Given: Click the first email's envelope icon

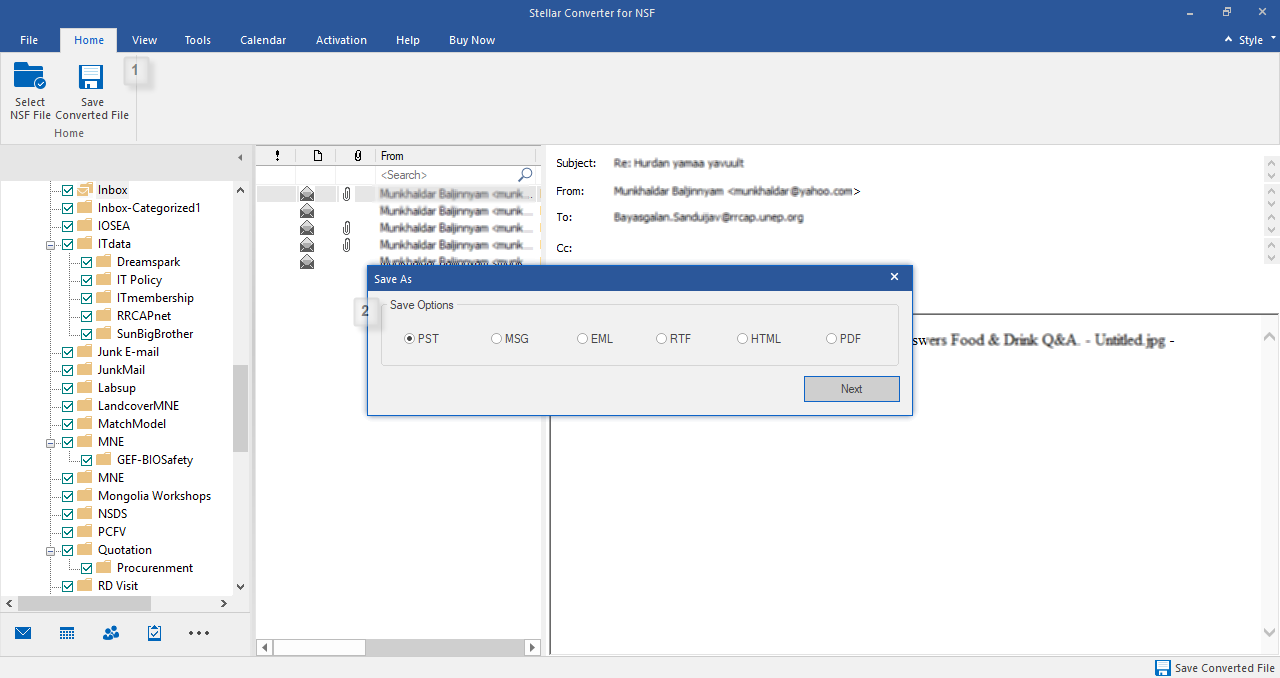Looking at the screenshot, I should pyautogui.click(x=307, y=194).
